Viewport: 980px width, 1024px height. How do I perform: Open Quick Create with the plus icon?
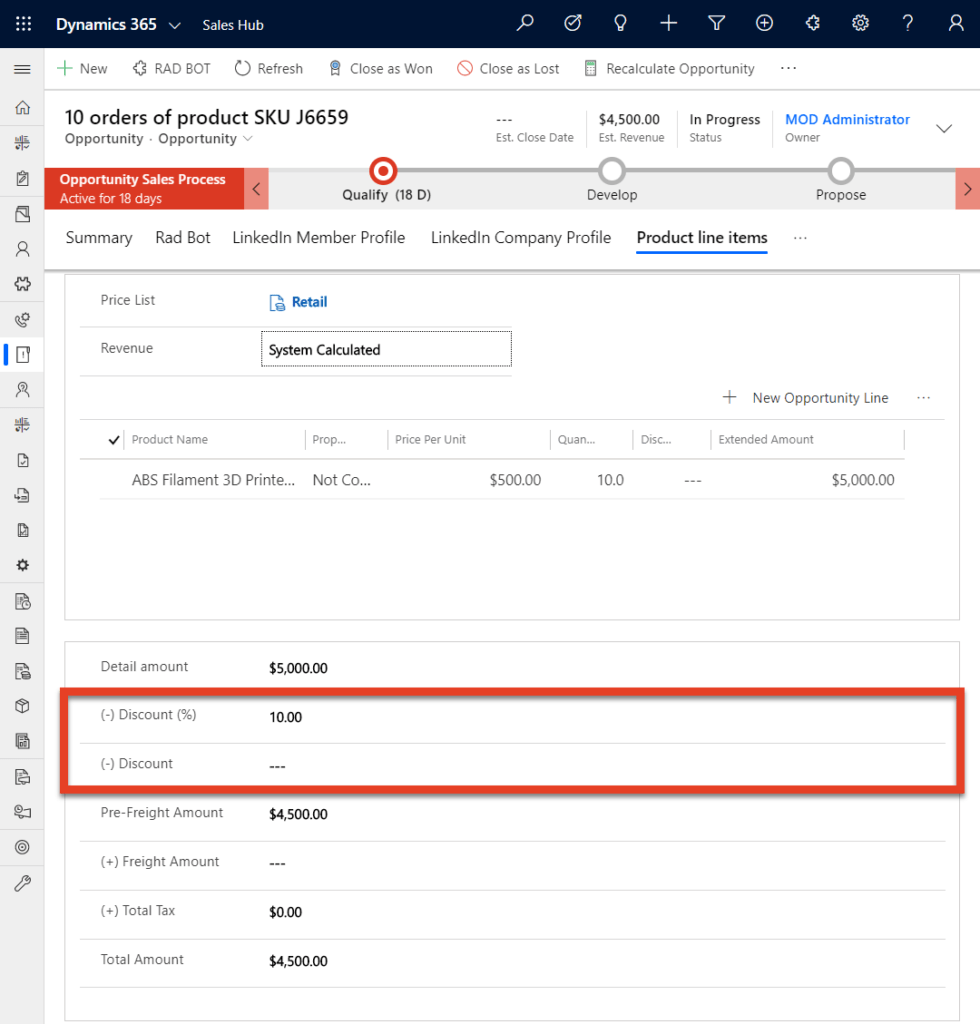[x=668, y=23]
